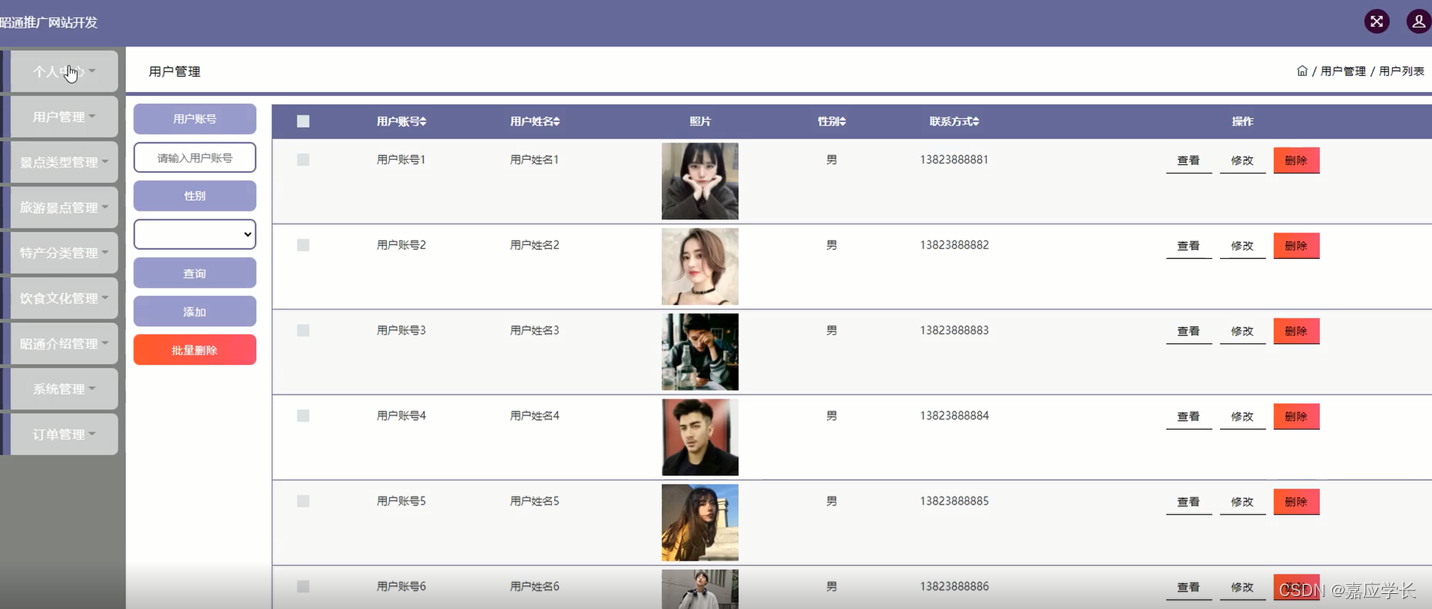Edit 用户账号4 with 修改 button
1432x609 pixels.
(1242, 417)
